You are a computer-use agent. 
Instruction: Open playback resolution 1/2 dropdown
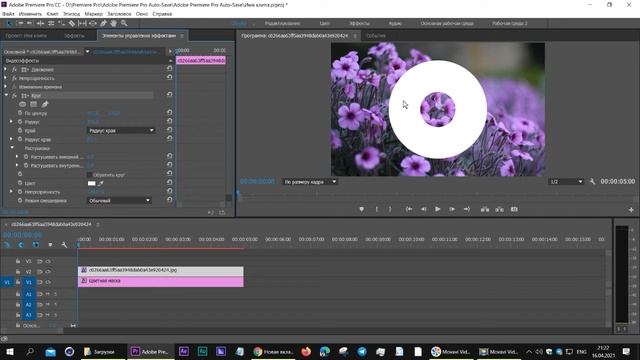567,182
